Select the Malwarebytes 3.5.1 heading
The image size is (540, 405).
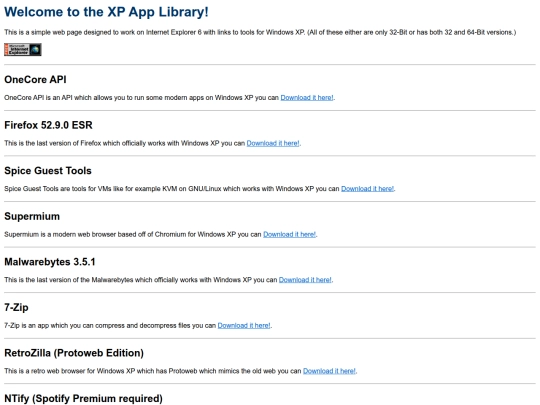[50, 262]
